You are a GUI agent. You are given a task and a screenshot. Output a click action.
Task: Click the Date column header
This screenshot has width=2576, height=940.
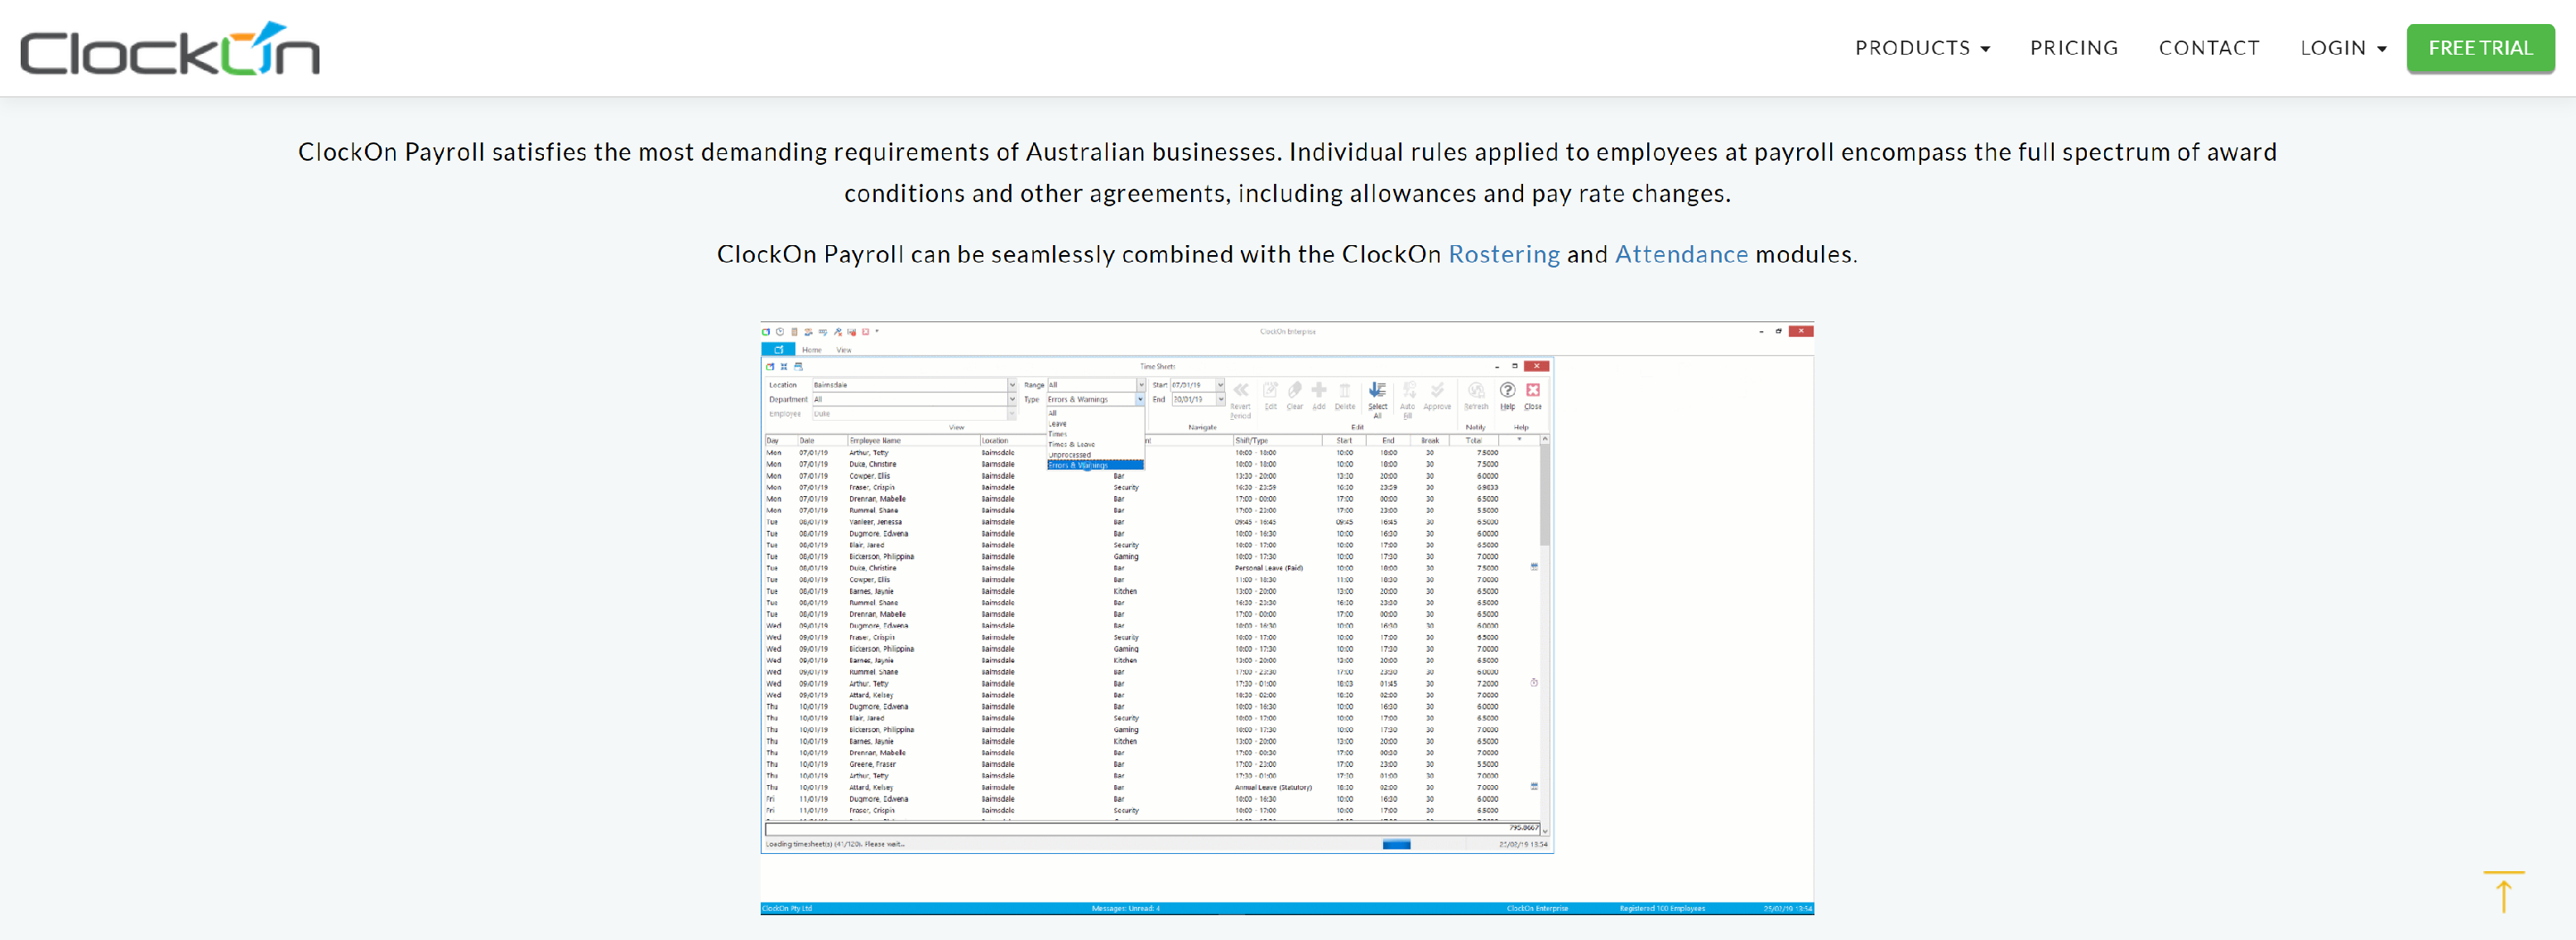pyautogui.click(x=820, y=440)
